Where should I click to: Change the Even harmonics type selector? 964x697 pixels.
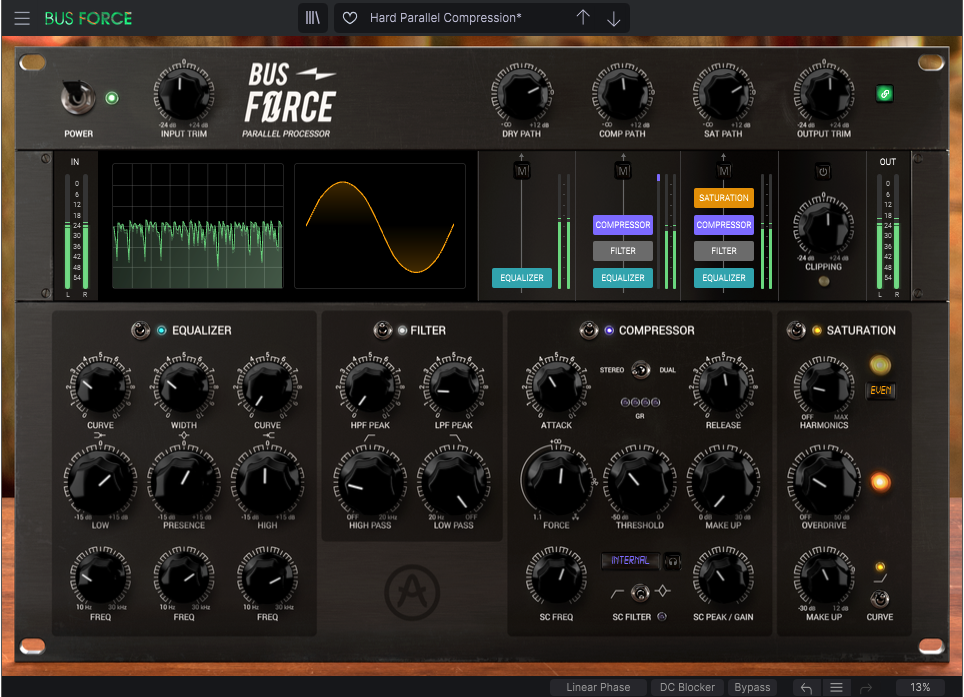pyautogui.click(x=880, y=391)
